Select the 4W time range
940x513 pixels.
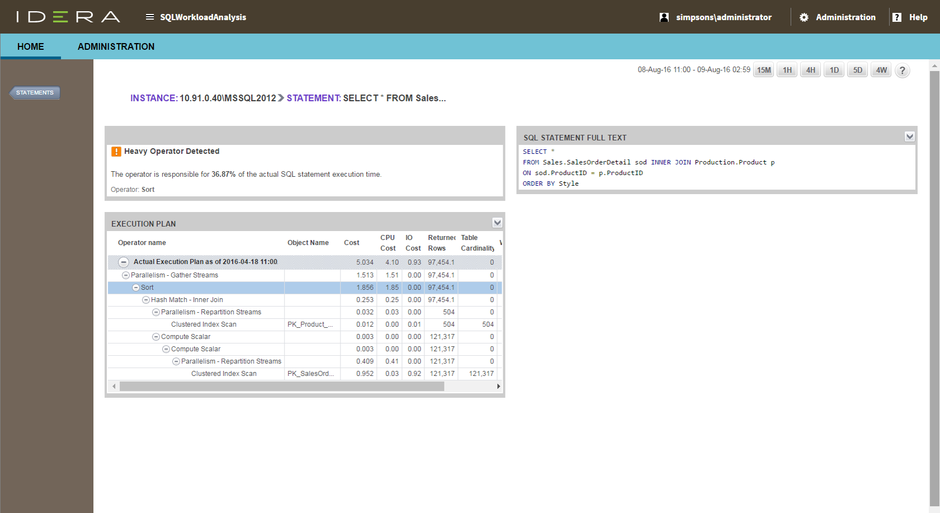(881, 70)
